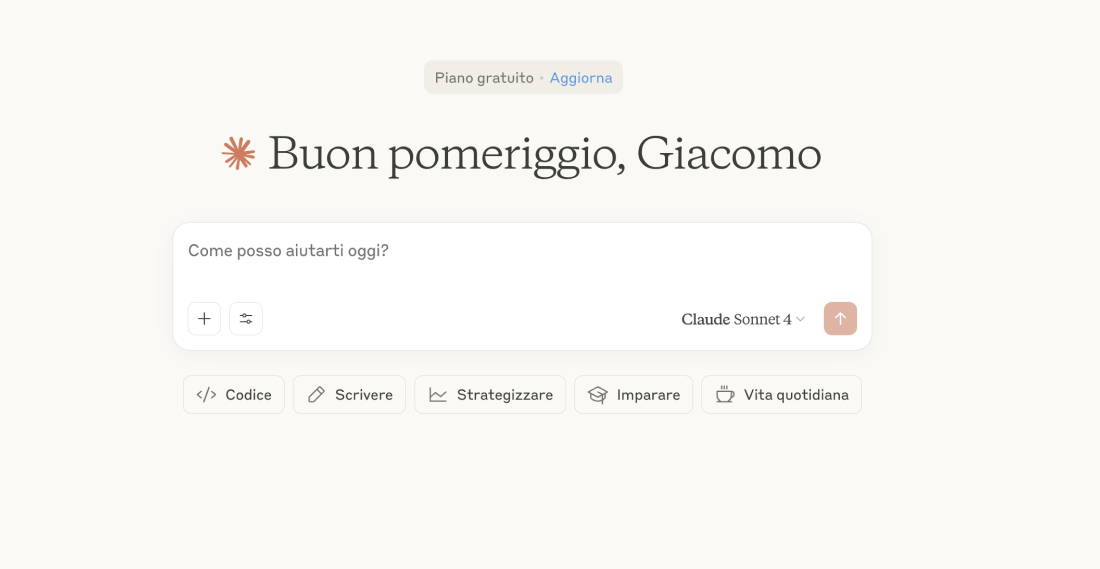Expand the chevron beside Sonnet 4
1100x569 pixels.
tap(801, 320)
